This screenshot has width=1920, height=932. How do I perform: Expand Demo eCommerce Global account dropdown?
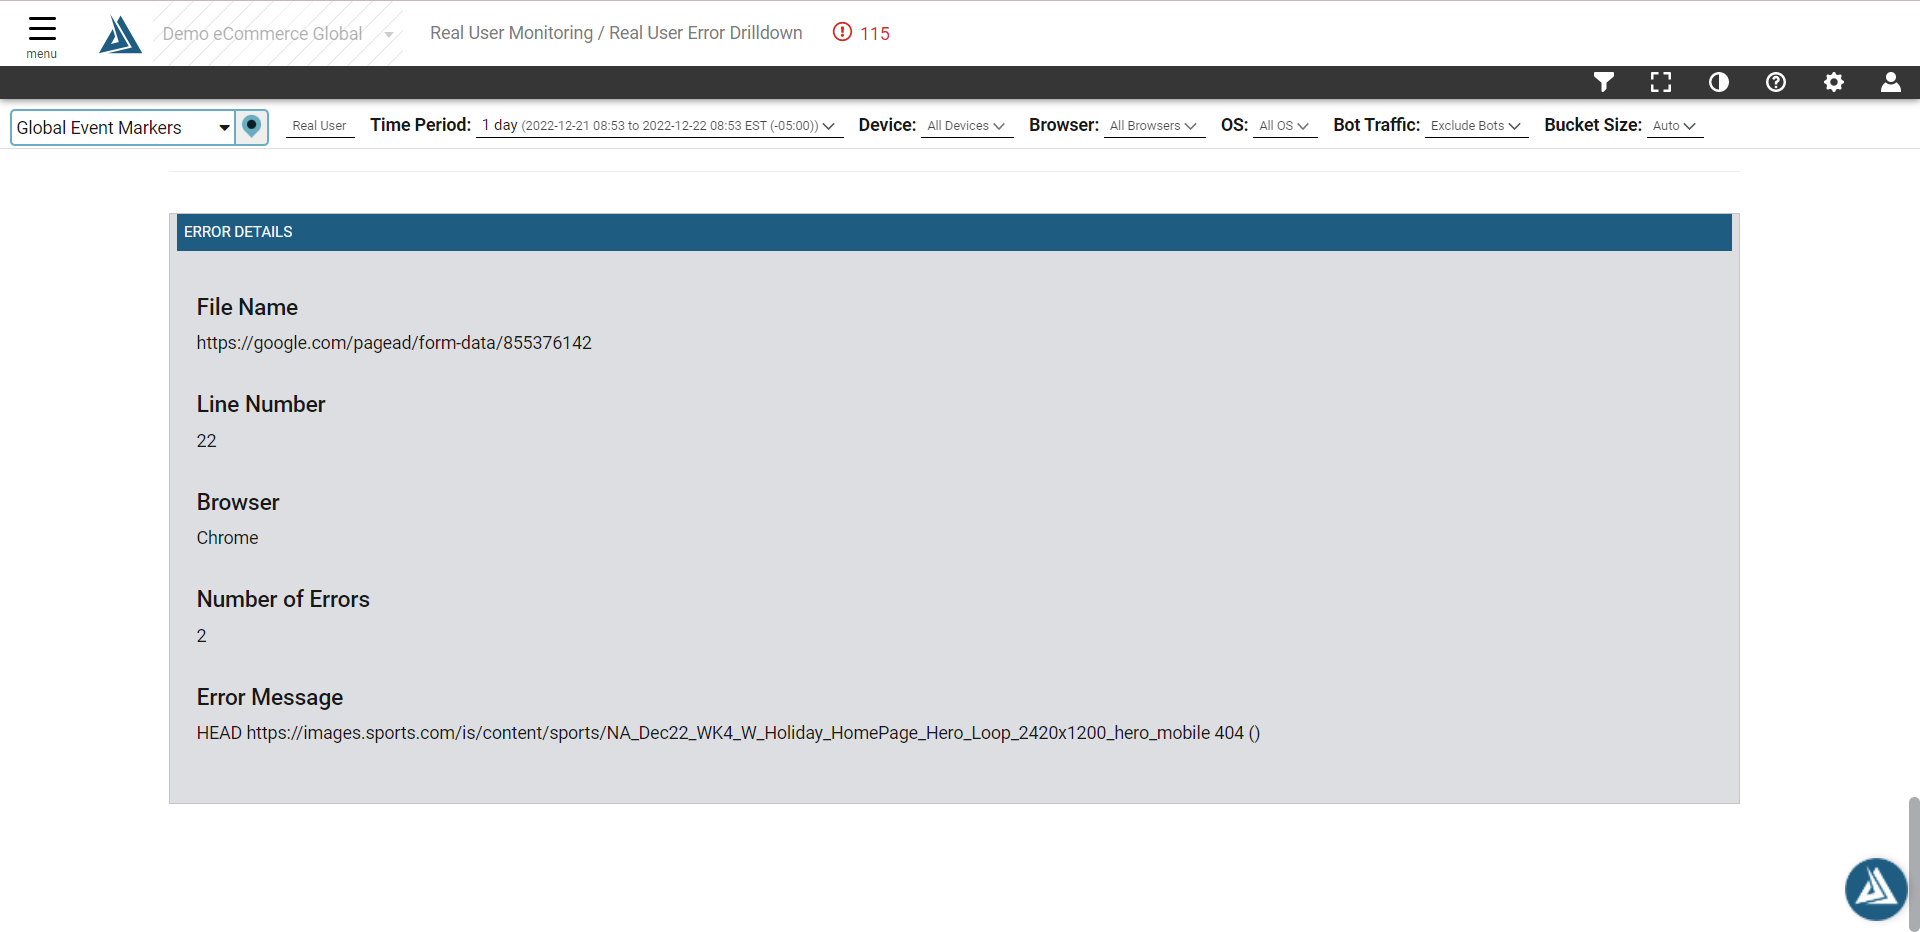[278, 34]
